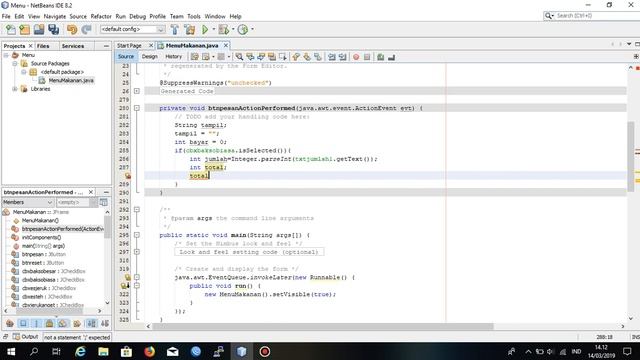This screenshot has height=360, width=640.
Task: Toggle Sort by Name in Navigator
Action: (91, 324)
